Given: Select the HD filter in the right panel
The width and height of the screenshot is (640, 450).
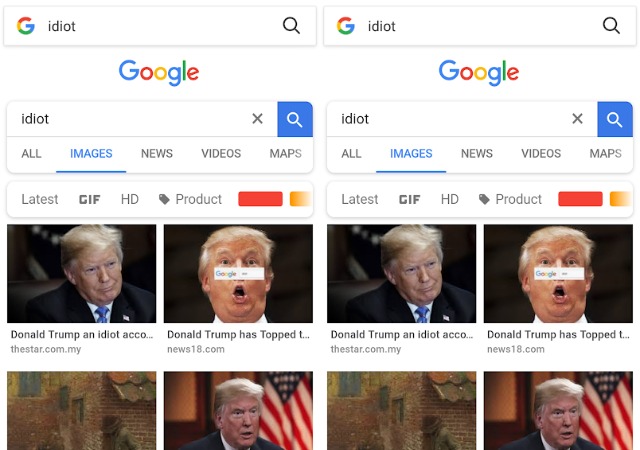Looking at the screenshot, I should pos(450,199).
